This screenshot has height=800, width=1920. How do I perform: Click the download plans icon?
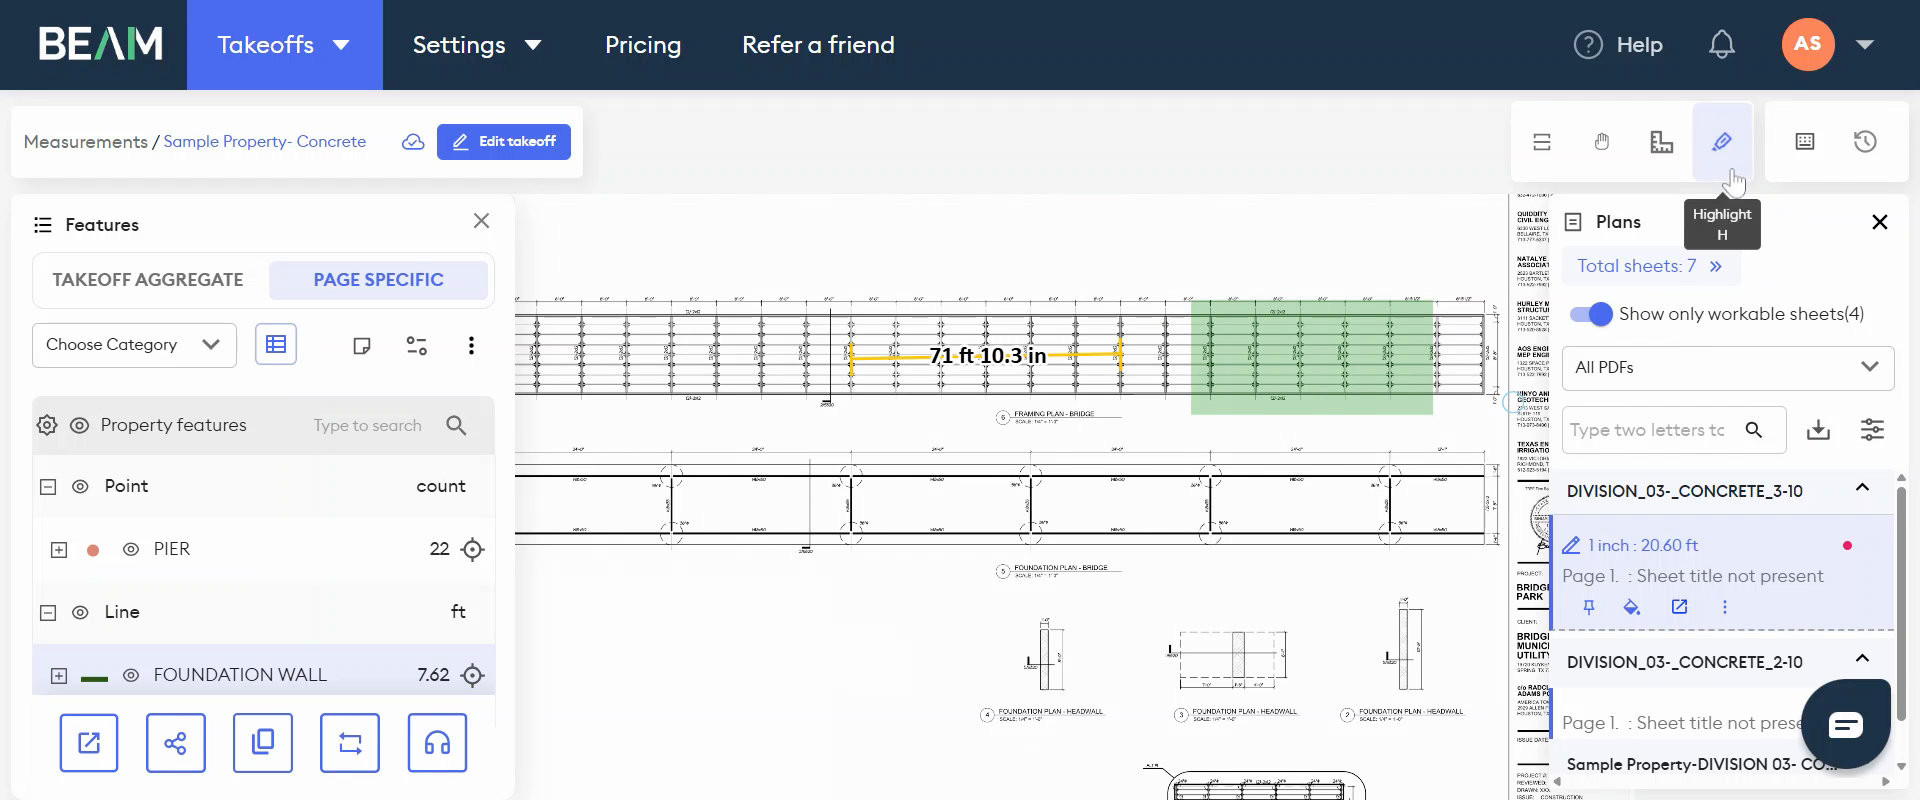pos(1818,430)
